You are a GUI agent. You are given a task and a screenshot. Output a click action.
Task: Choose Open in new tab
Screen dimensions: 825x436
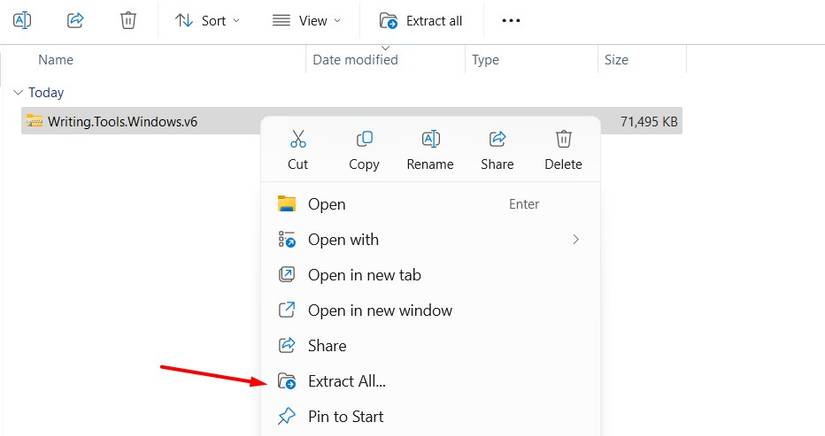pyautogui.click(x=430, y=275)
